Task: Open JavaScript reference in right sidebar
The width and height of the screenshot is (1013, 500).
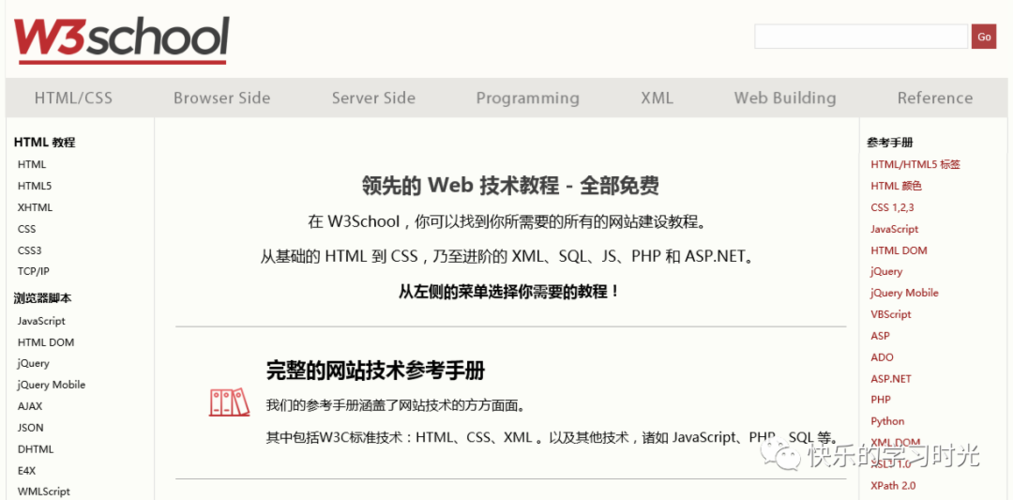Action: [894, 229]
